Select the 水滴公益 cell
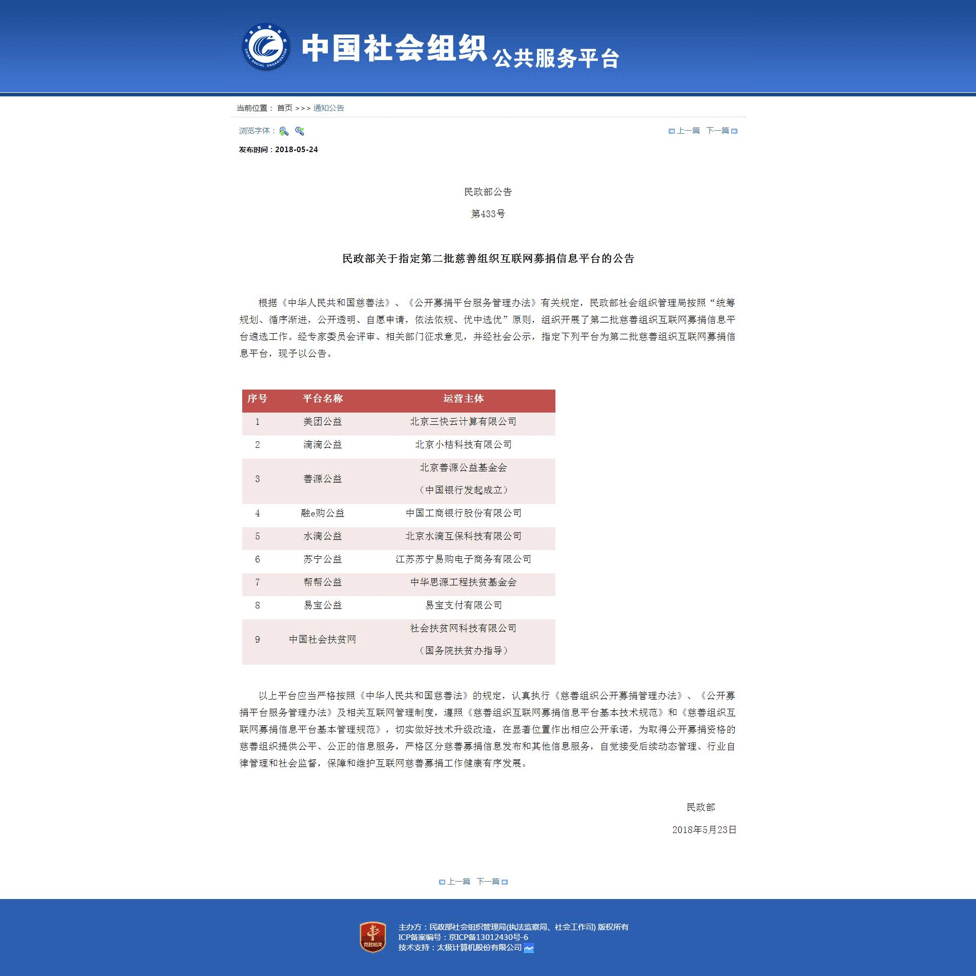This screenshot has width=976, height=976. [x=322, y=536]
